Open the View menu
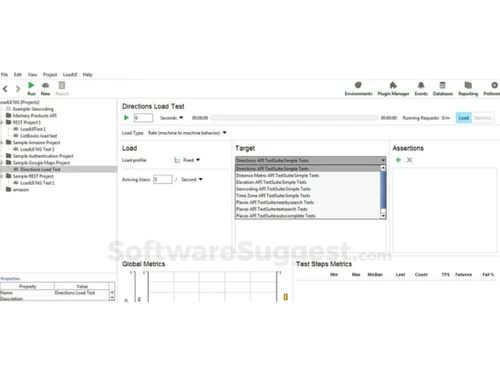Viewport: 500px width, 375px height. 32,74
